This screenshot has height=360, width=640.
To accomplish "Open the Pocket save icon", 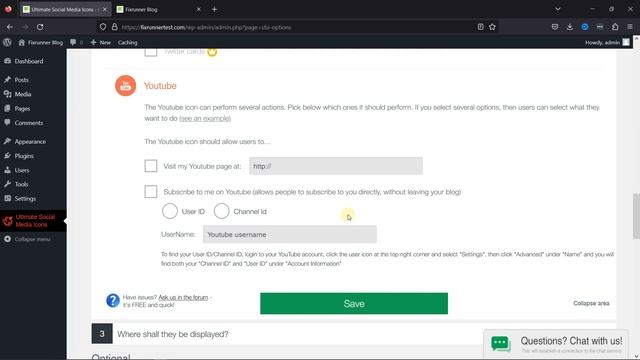I will [555, 27].
